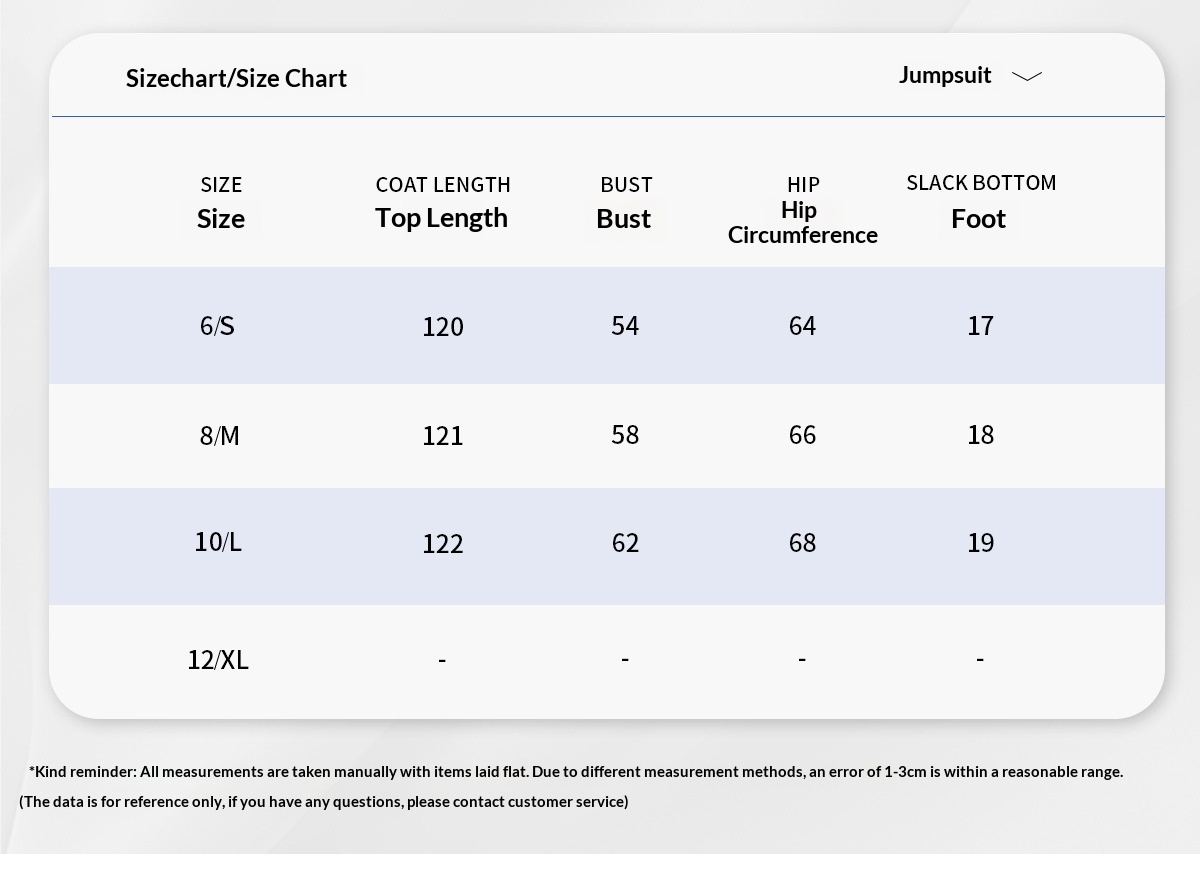This screenshot has width=1200, height=871.
Task: Select the 6/S size row label
Action: click(x=217, y=326)
